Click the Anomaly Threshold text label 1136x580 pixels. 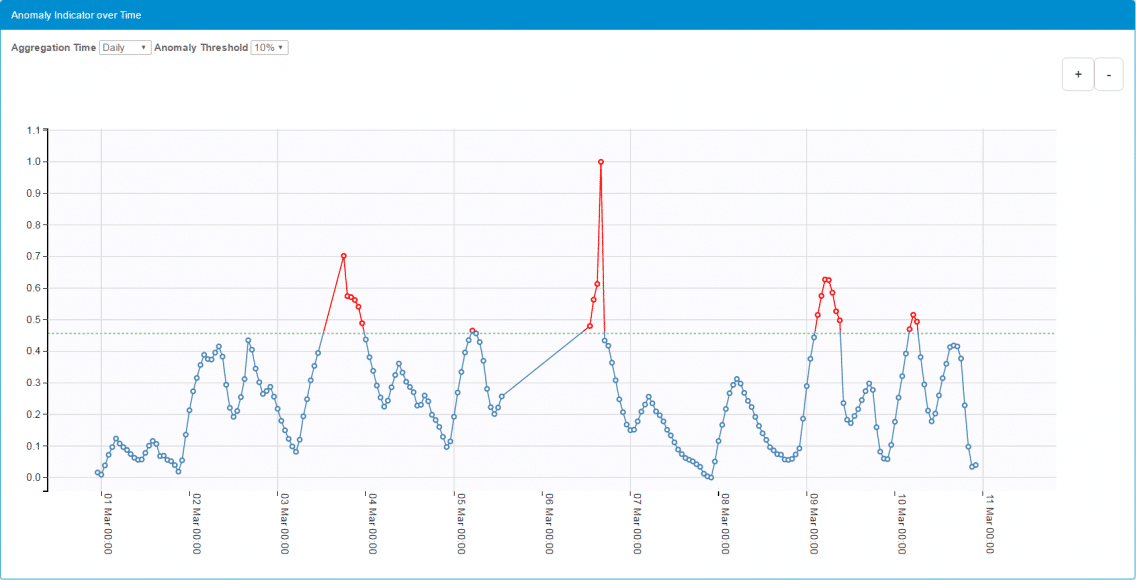199,47
